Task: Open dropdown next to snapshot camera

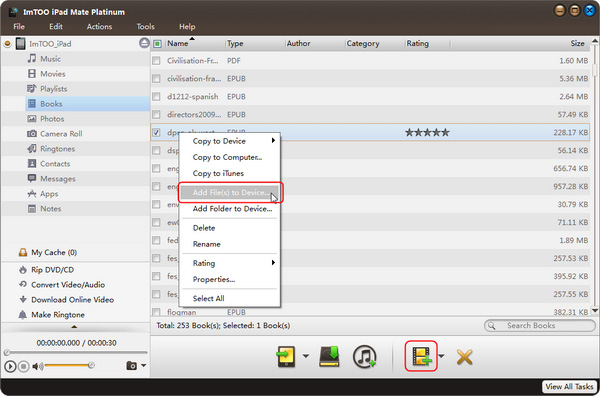Action: pyautogui.click(x=143, y=365)
